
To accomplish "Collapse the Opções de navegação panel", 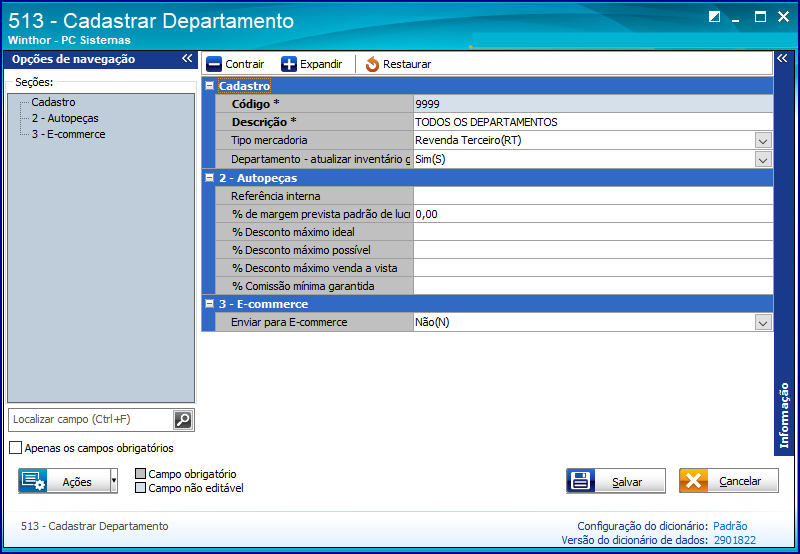I will [187, 59].
